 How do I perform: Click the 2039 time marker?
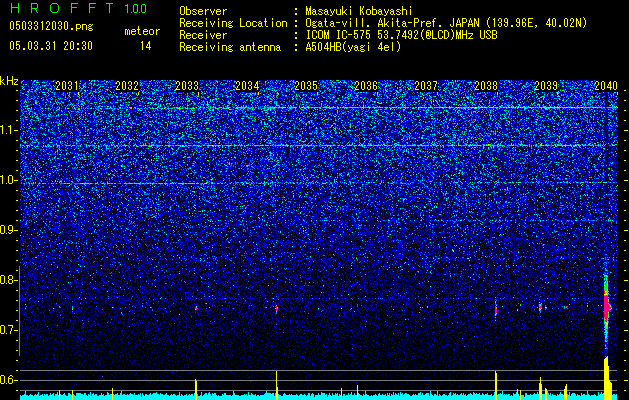546,86
